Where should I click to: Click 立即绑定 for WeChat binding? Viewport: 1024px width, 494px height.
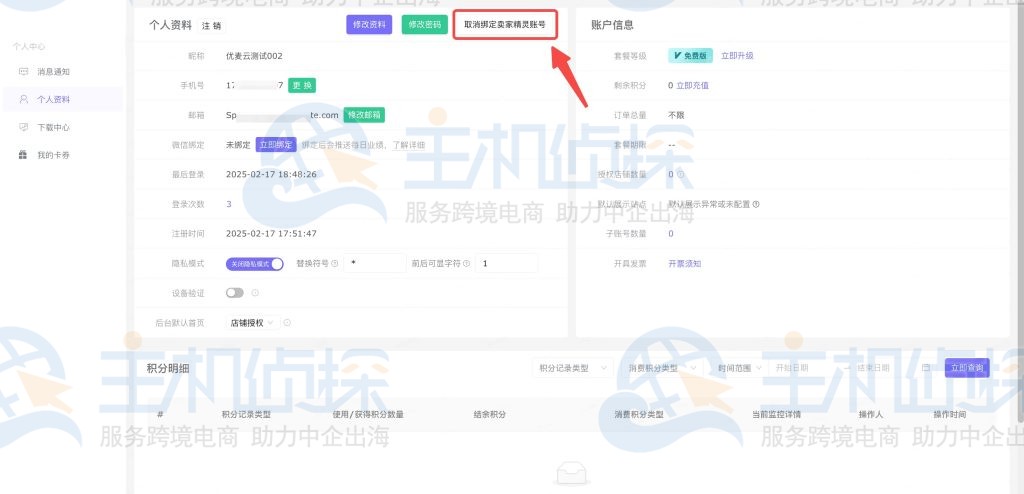pyautogui.click(x=276, y=145)
